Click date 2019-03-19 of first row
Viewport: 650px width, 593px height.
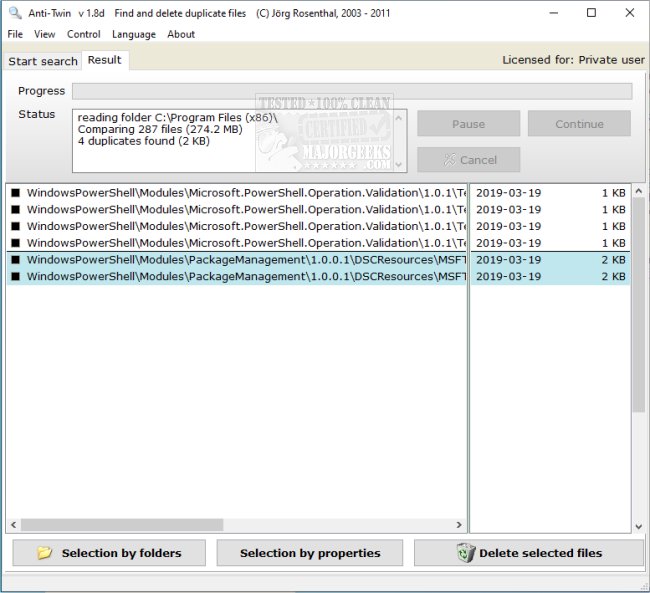click(508, 193)
